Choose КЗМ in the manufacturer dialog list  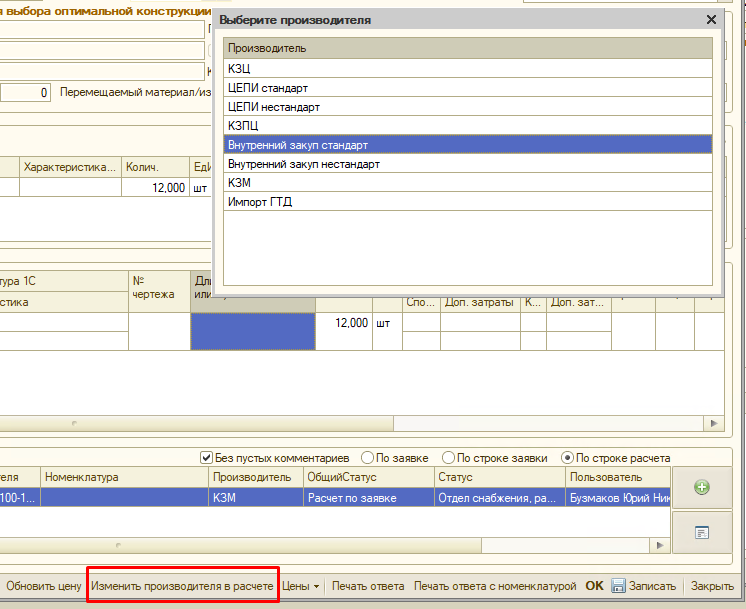[468, 183]
